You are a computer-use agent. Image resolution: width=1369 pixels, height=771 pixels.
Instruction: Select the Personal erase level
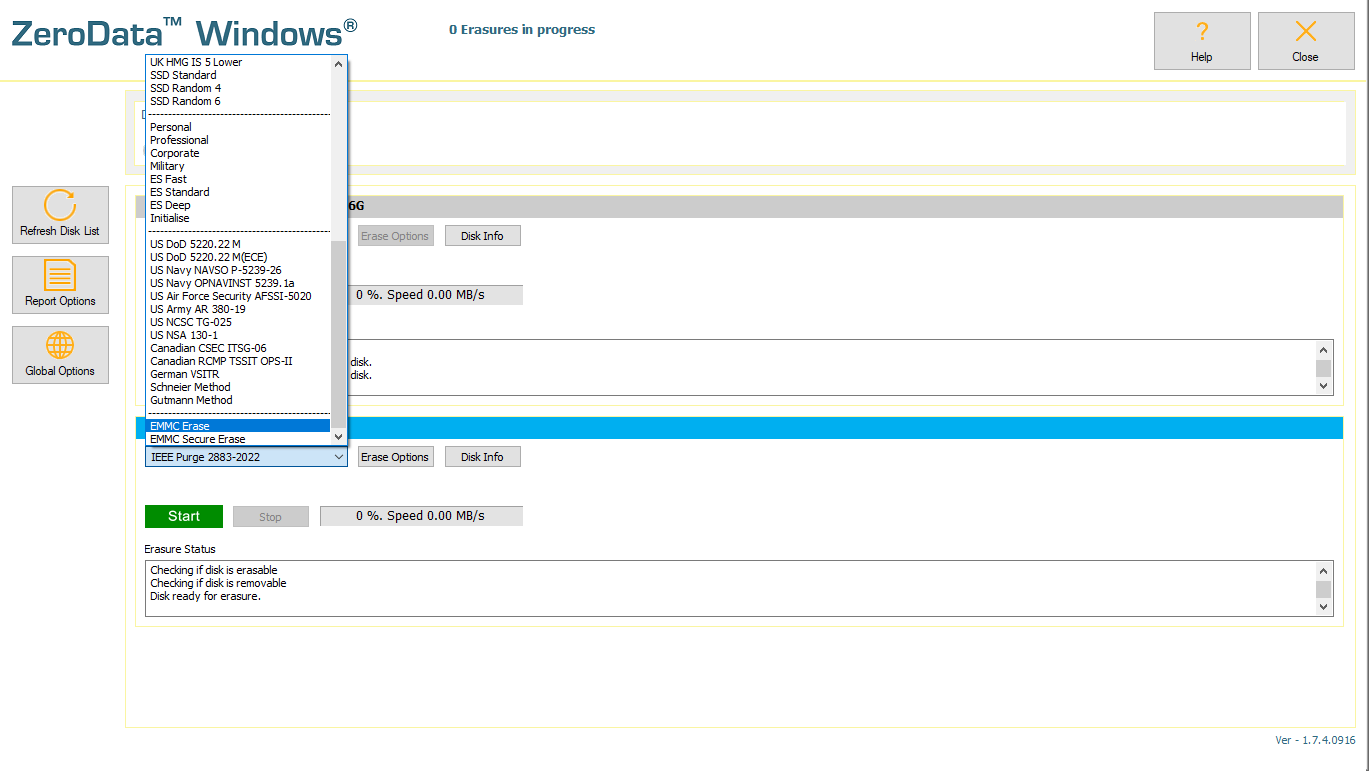click(238, 127)
